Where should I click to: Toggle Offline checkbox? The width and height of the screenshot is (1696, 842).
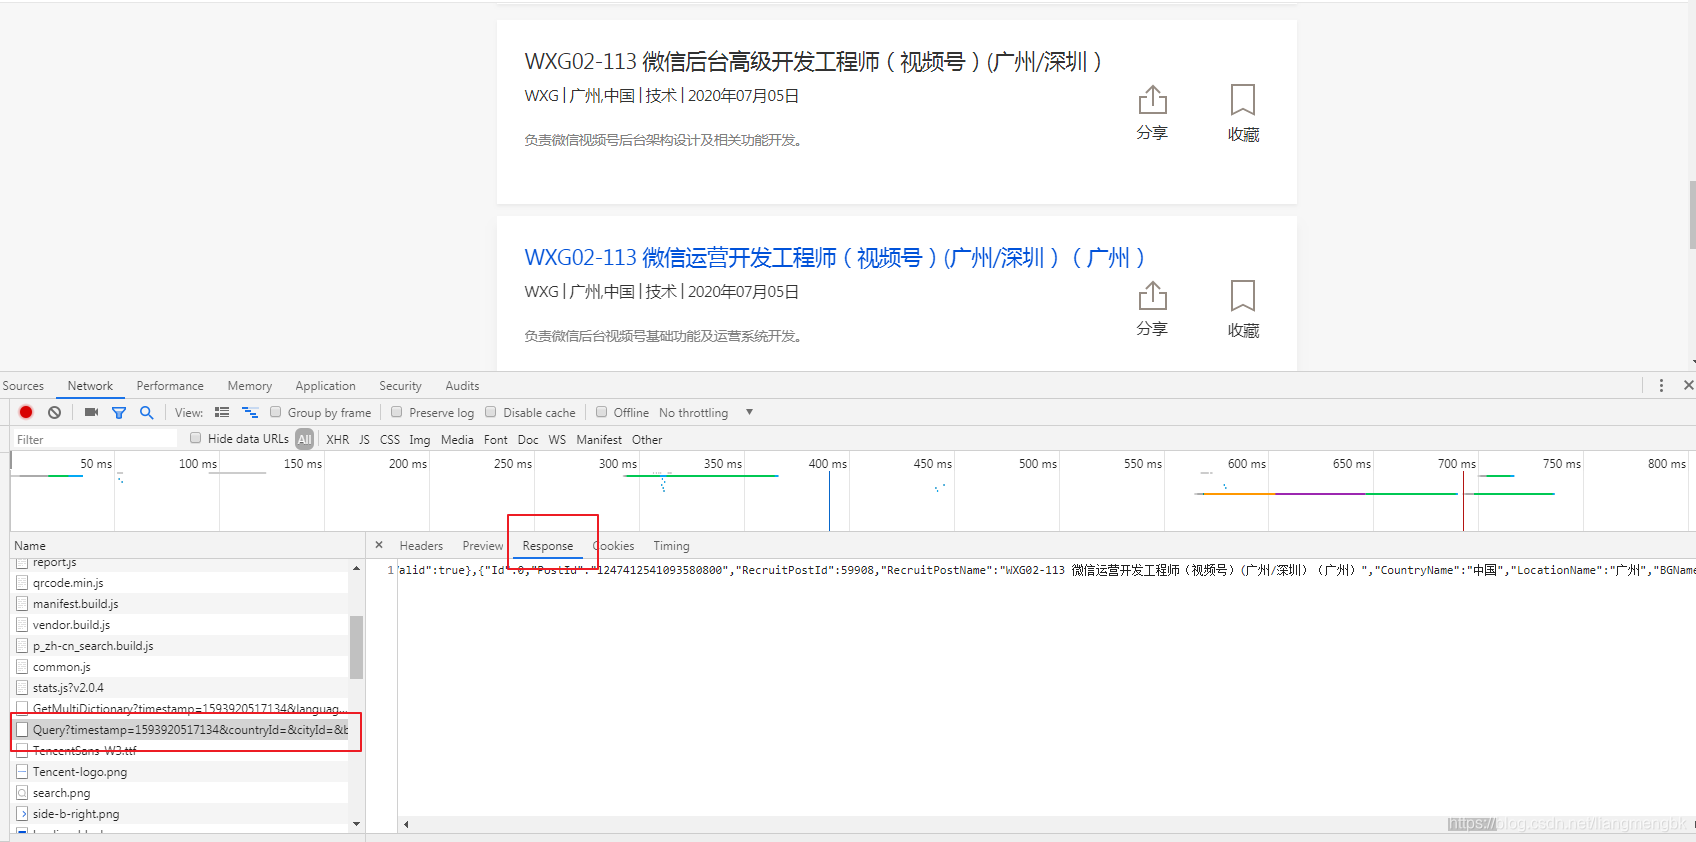602,412
